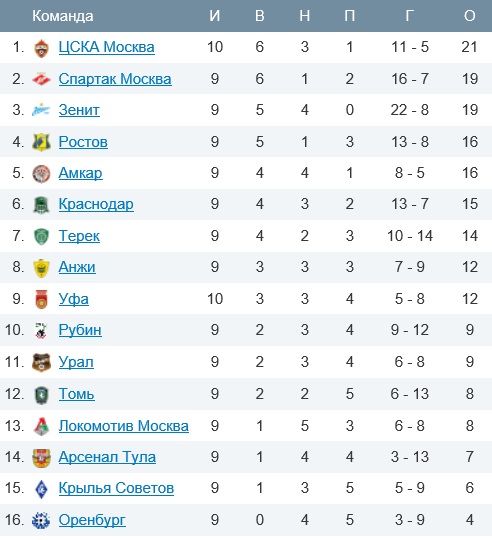Screen dimensions: 492x540
Task: Click the Krasnodar green crest
Action: click(41, 205)
